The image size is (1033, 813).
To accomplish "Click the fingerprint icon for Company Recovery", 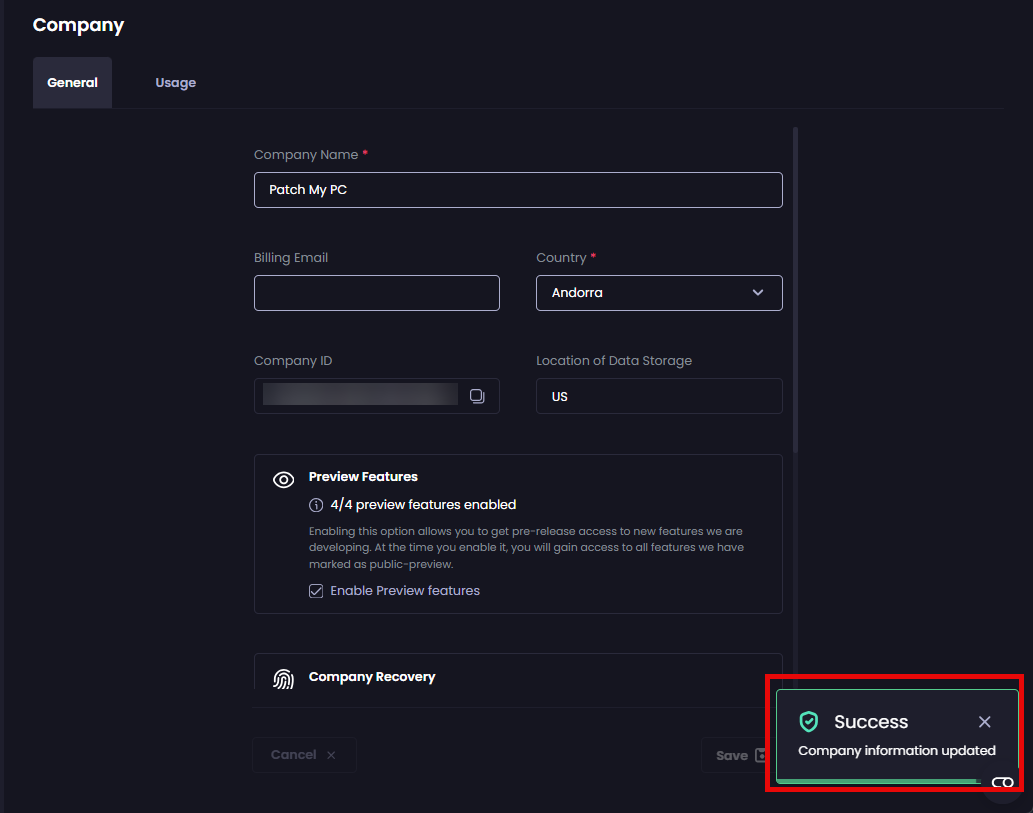I will pos(283,677).
